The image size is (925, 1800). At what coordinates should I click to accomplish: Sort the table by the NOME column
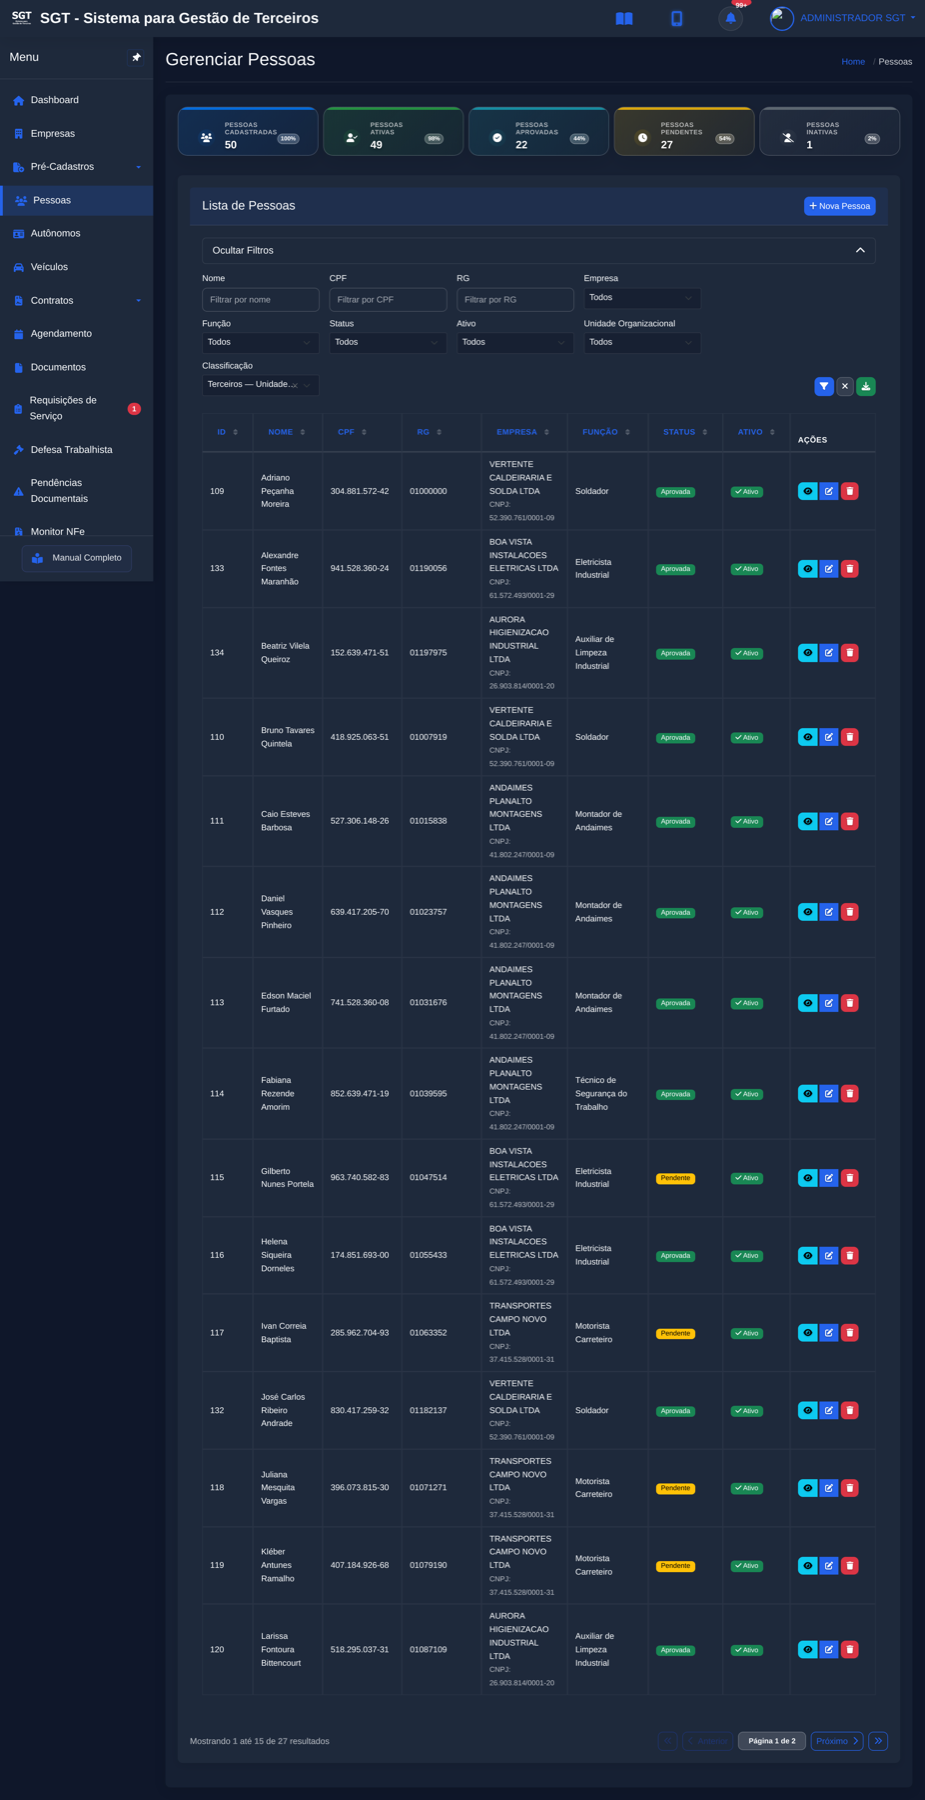point(286,432)
